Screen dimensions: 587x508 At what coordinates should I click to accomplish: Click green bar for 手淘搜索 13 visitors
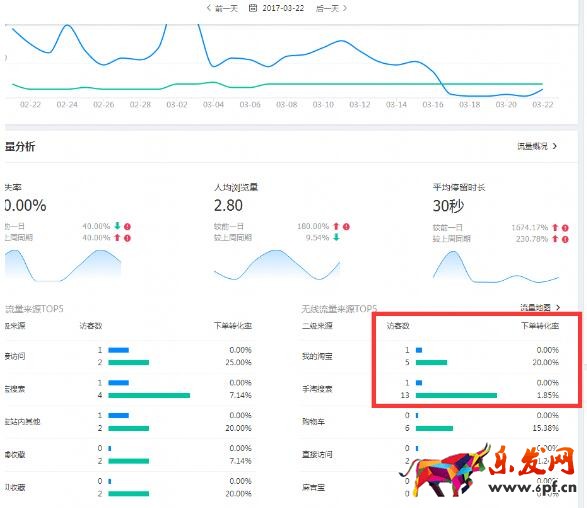456,395
